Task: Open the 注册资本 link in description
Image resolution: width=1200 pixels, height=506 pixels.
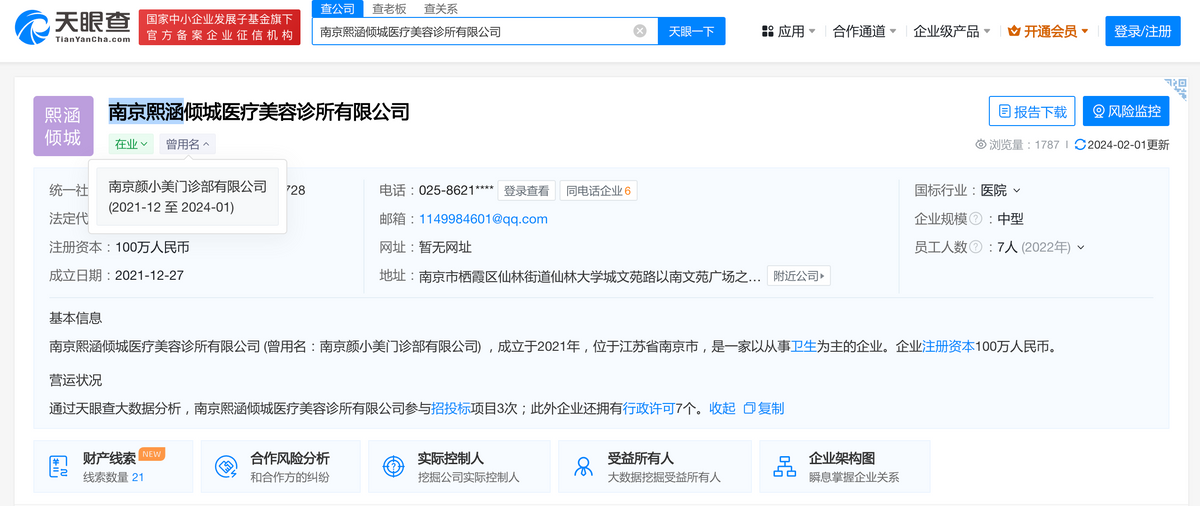Action: click(948, 347)
